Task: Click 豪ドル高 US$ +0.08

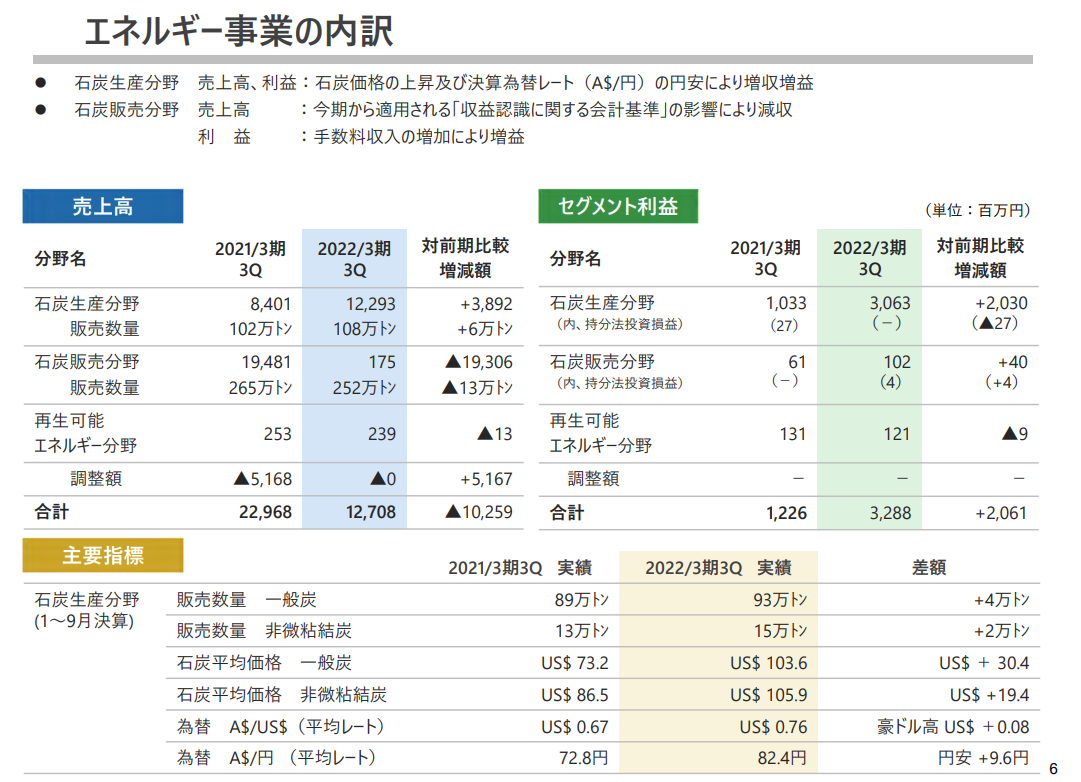Action: (953, 728)
